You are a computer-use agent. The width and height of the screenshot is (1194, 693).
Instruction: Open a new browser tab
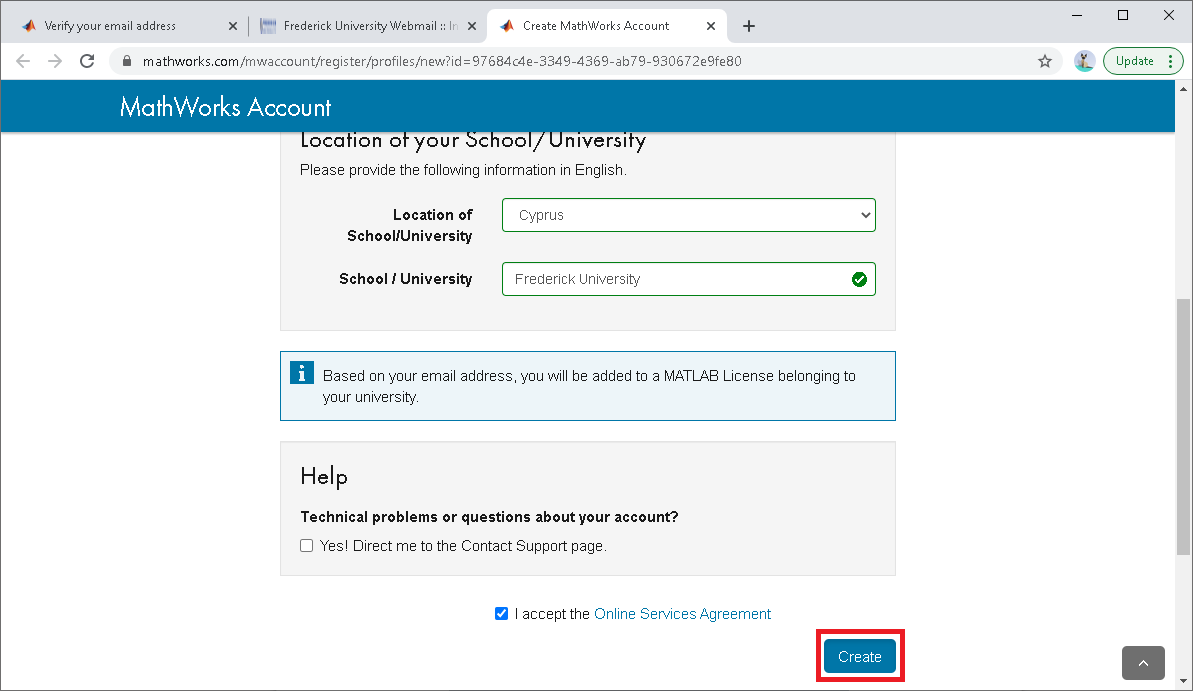pos(749,26)
